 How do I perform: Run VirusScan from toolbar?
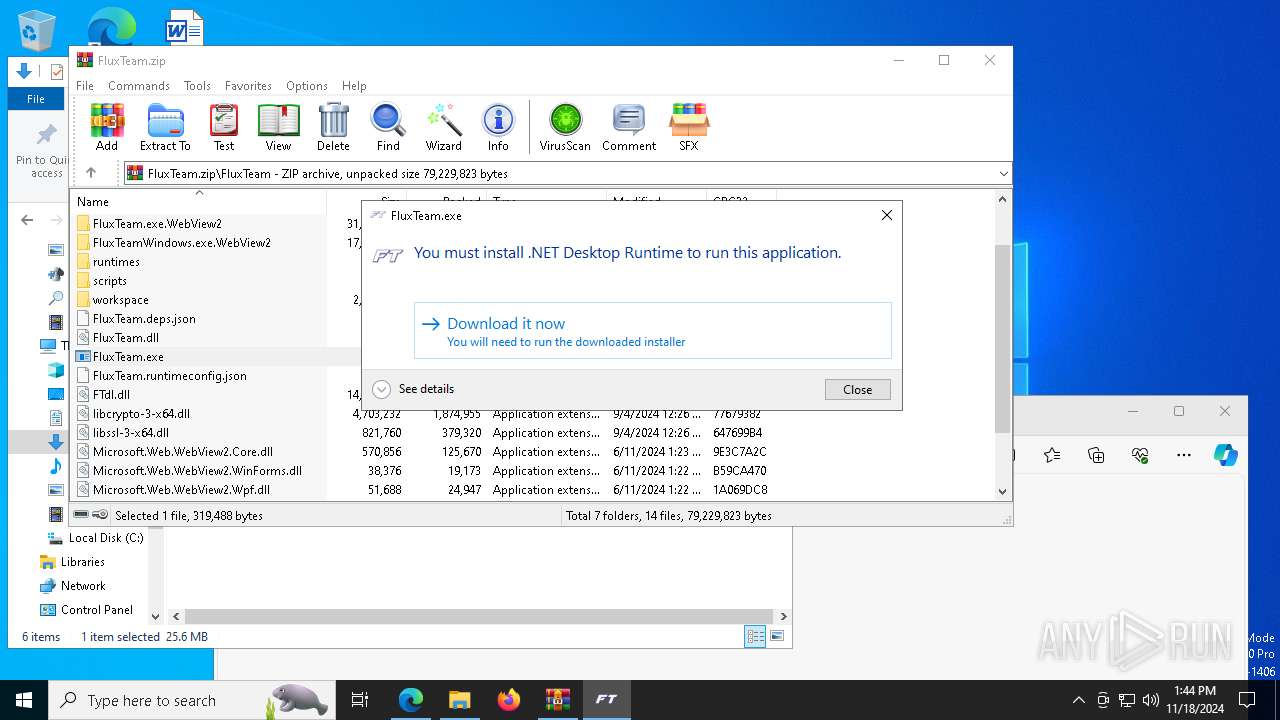(565, 127)
